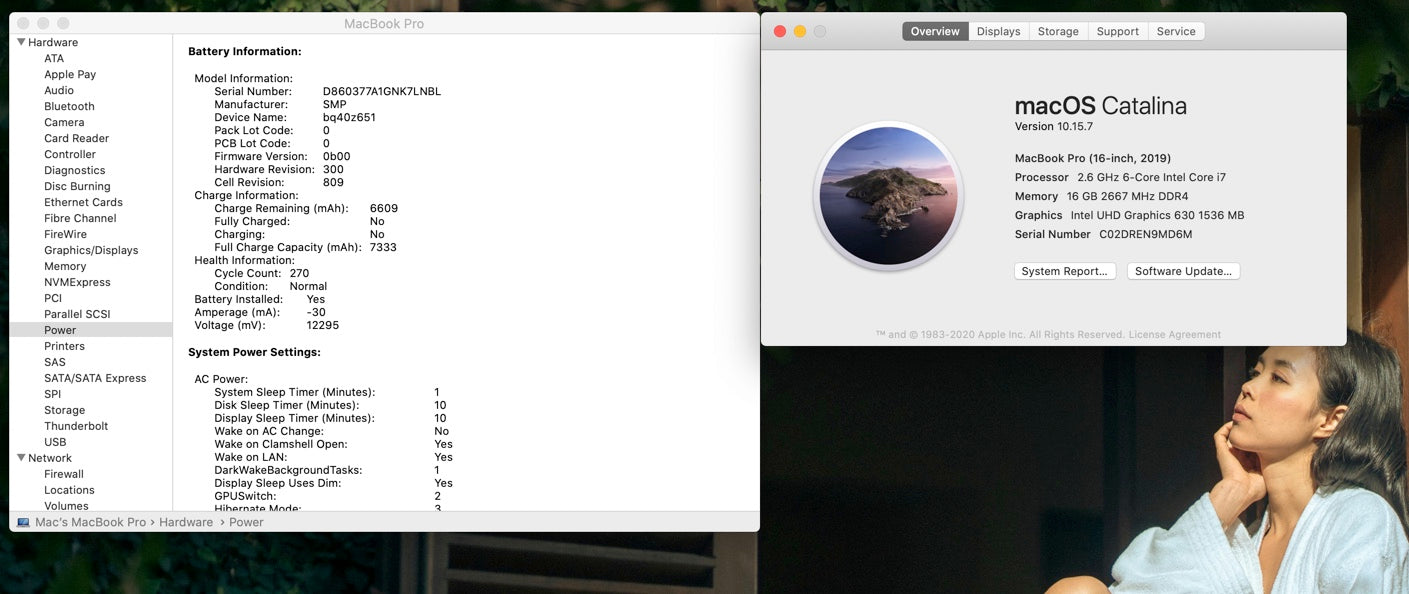
Task: Click the System Report button
Action: click(1064, 271)
